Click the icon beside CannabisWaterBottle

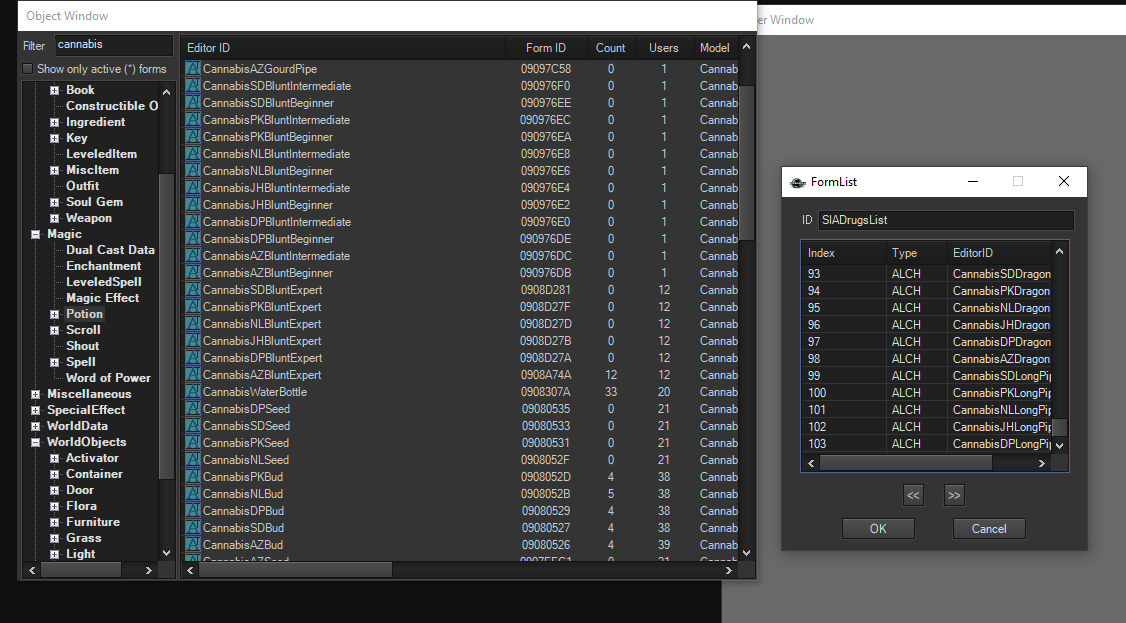tap(192, 392)
